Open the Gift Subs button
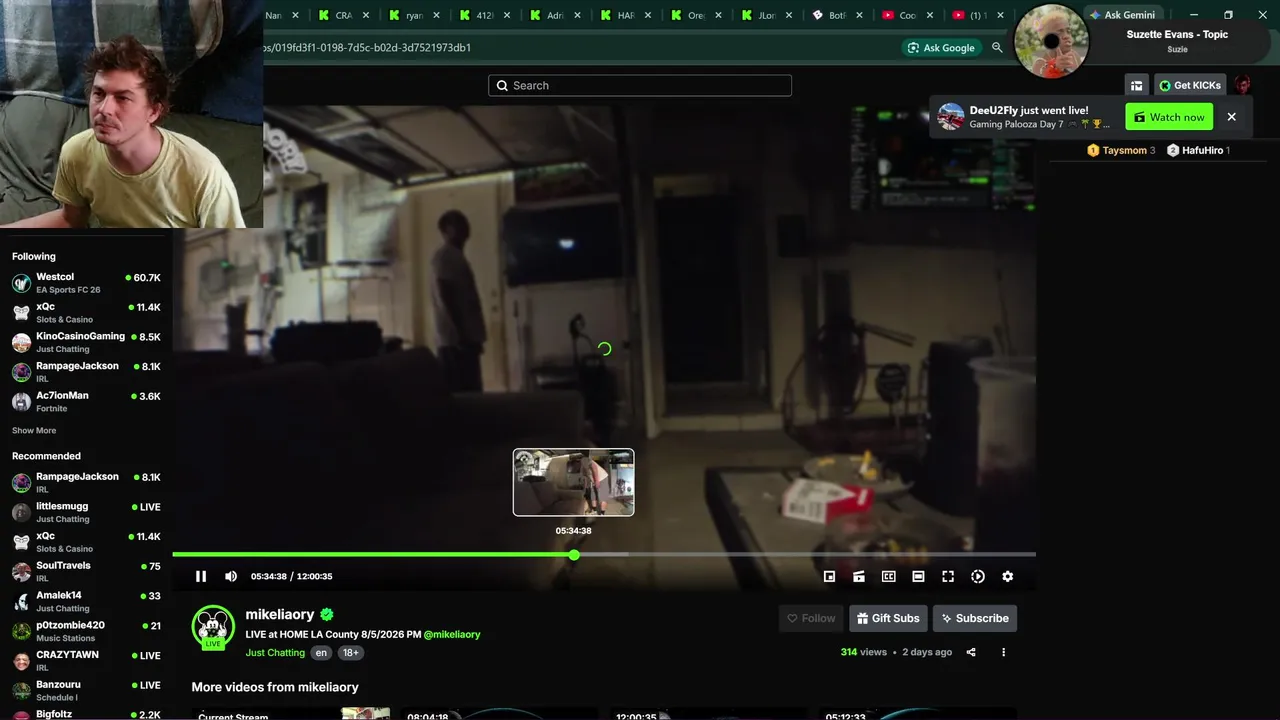Image resolution: width=1280 pixels, height=720 pixels. [888, 618]
